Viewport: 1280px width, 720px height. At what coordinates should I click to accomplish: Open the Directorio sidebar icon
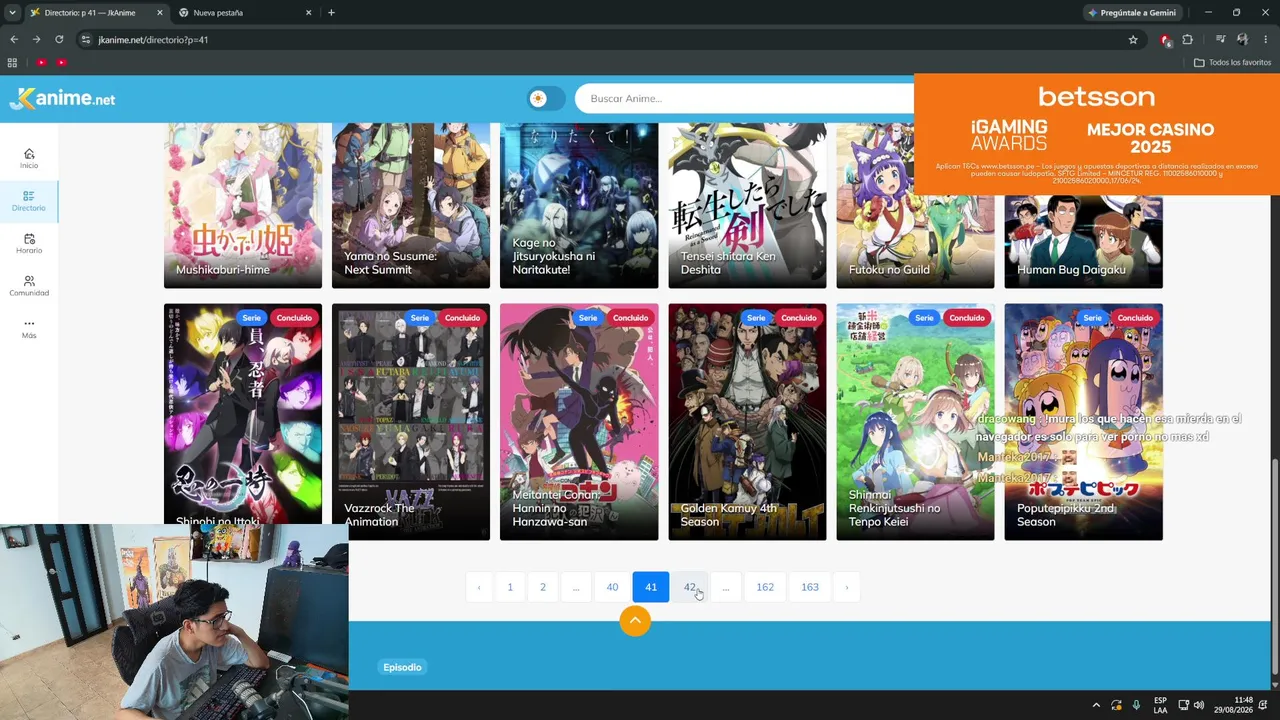pos(29,201)
